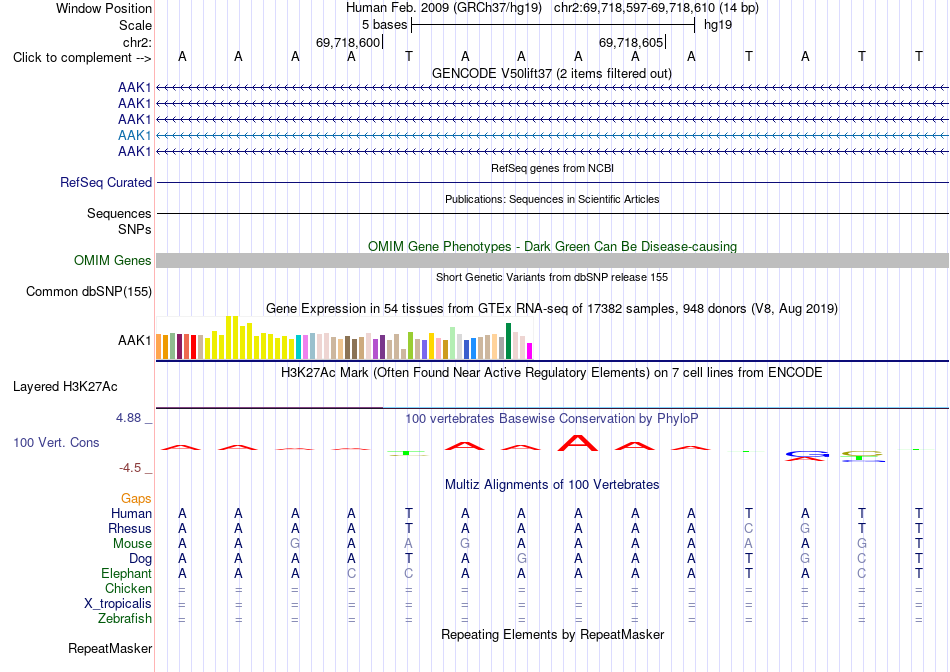The image size is (950, 672).
Task: Select the Mouse alignment row label
Action: click(132, 544)
